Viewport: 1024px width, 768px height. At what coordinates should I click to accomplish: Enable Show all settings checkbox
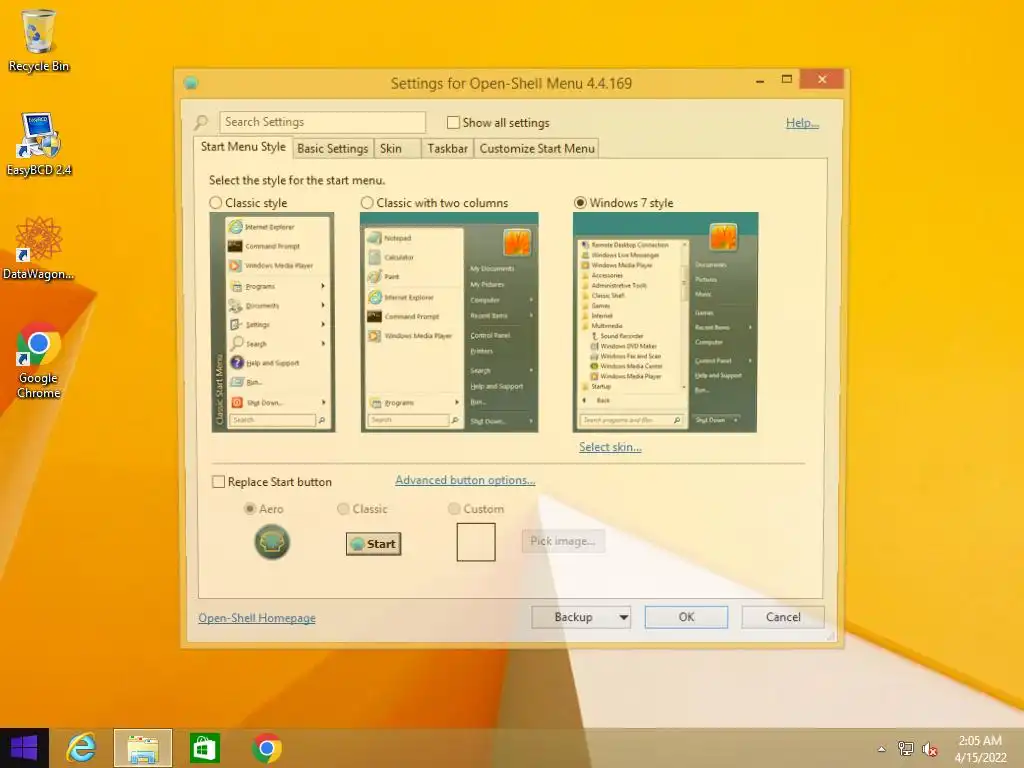tap(453, 123)
